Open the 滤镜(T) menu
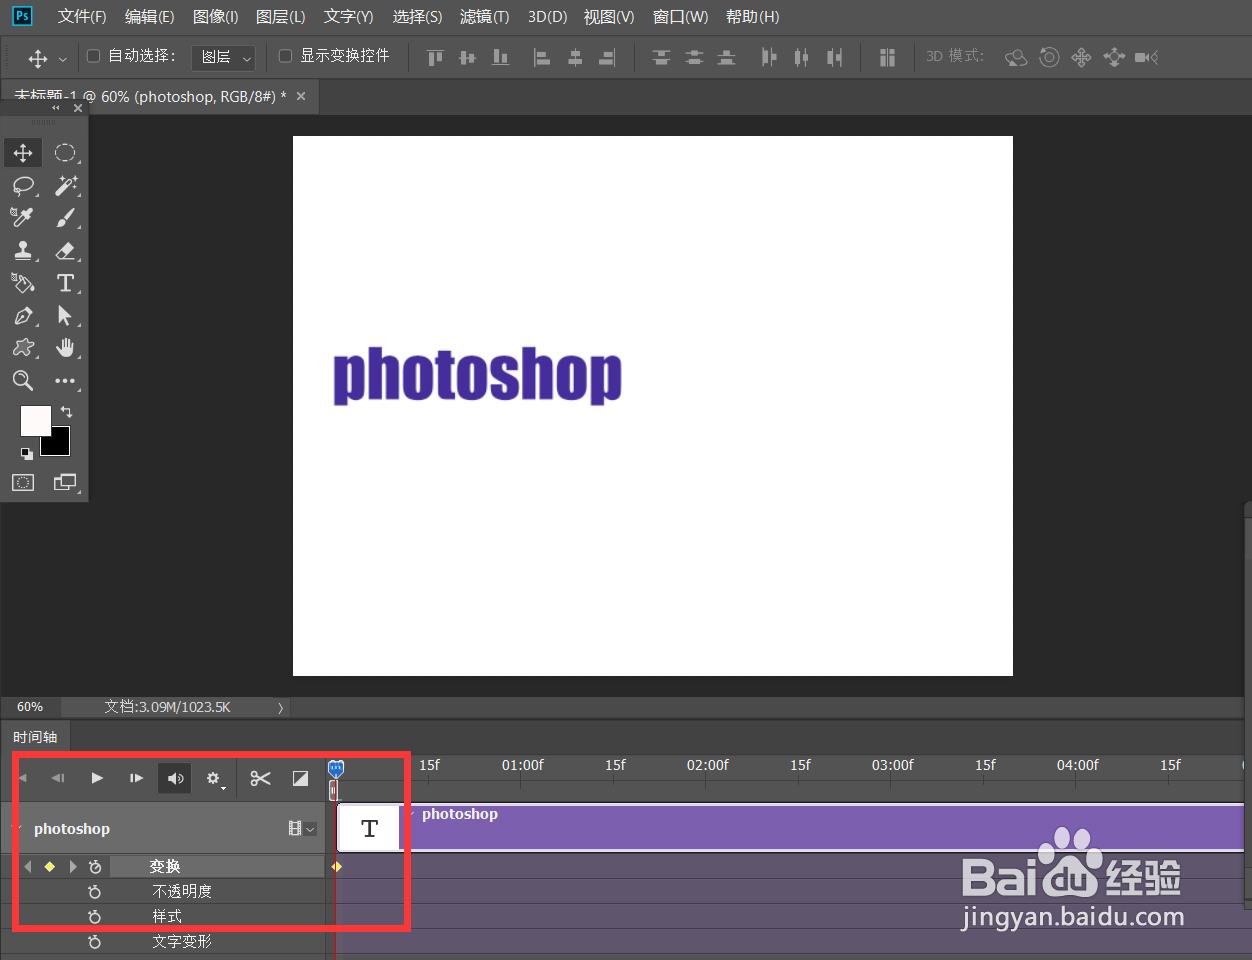 tap(484, 17)
